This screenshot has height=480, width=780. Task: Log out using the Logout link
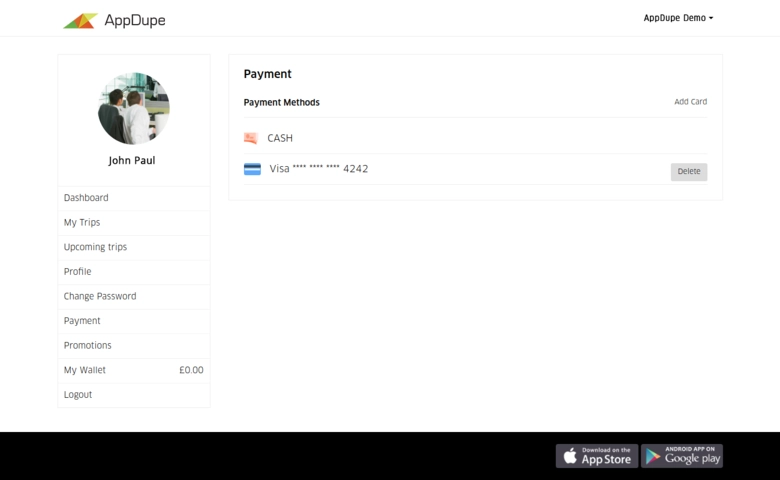pyautogui.click(x=134, y=395)
